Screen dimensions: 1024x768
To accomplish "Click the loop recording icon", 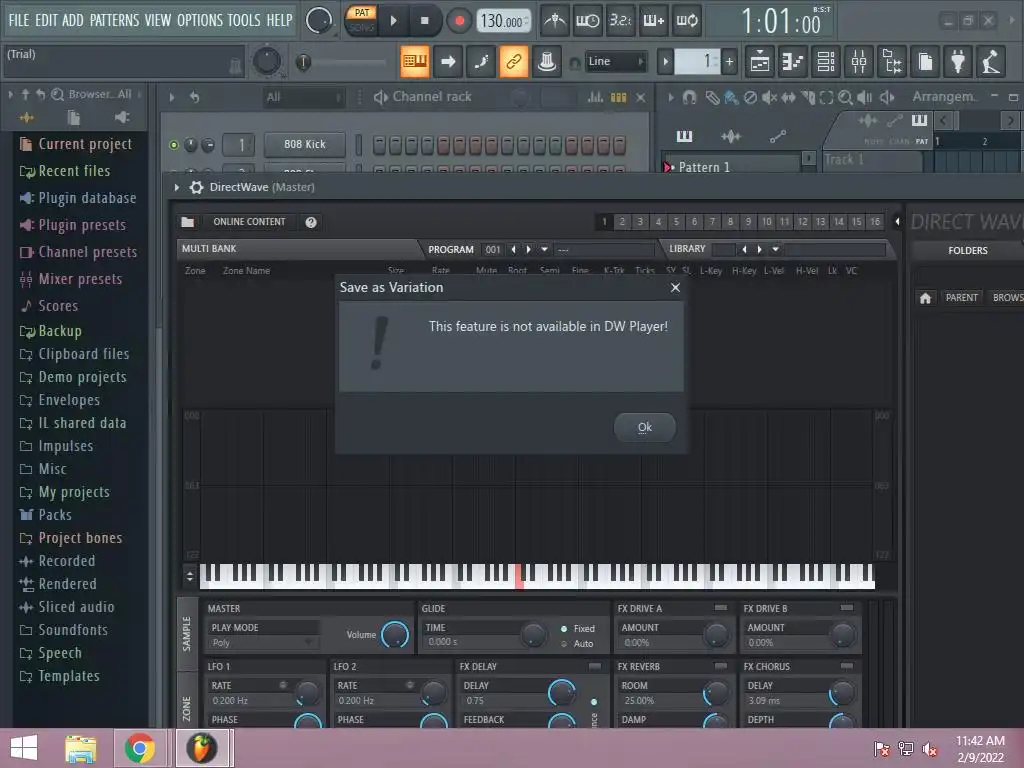I will (x=686, y=21).
